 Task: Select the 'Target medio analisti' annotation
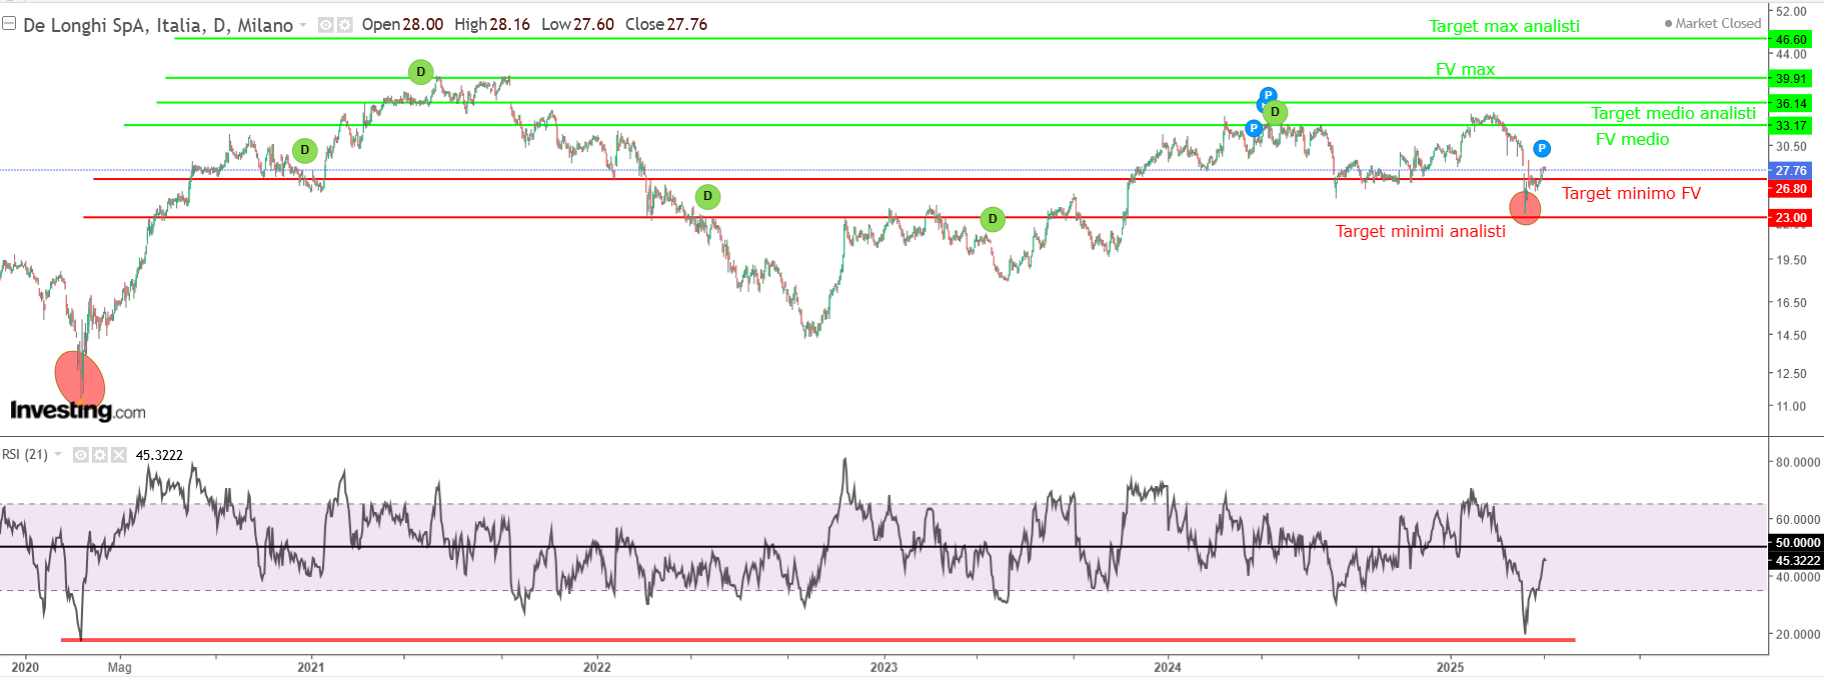(1673, 113)
